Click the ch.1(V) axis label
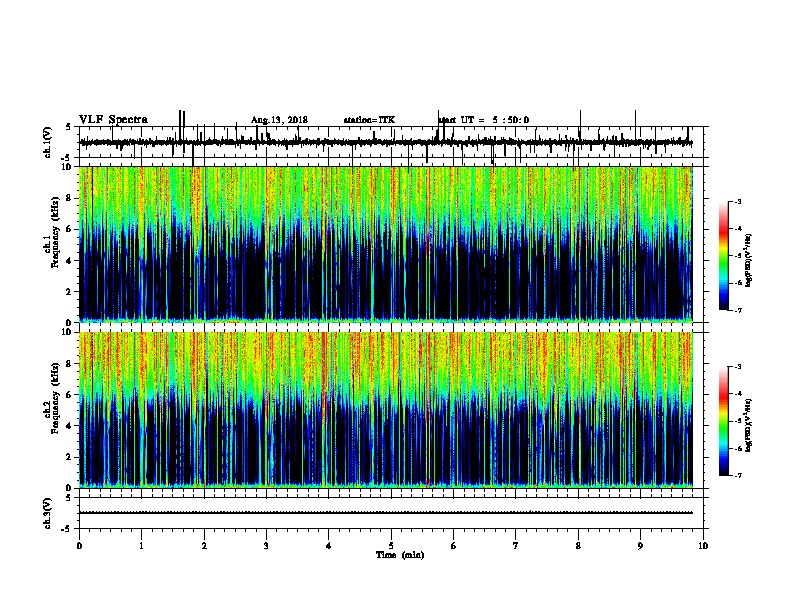 coord(48,142)
